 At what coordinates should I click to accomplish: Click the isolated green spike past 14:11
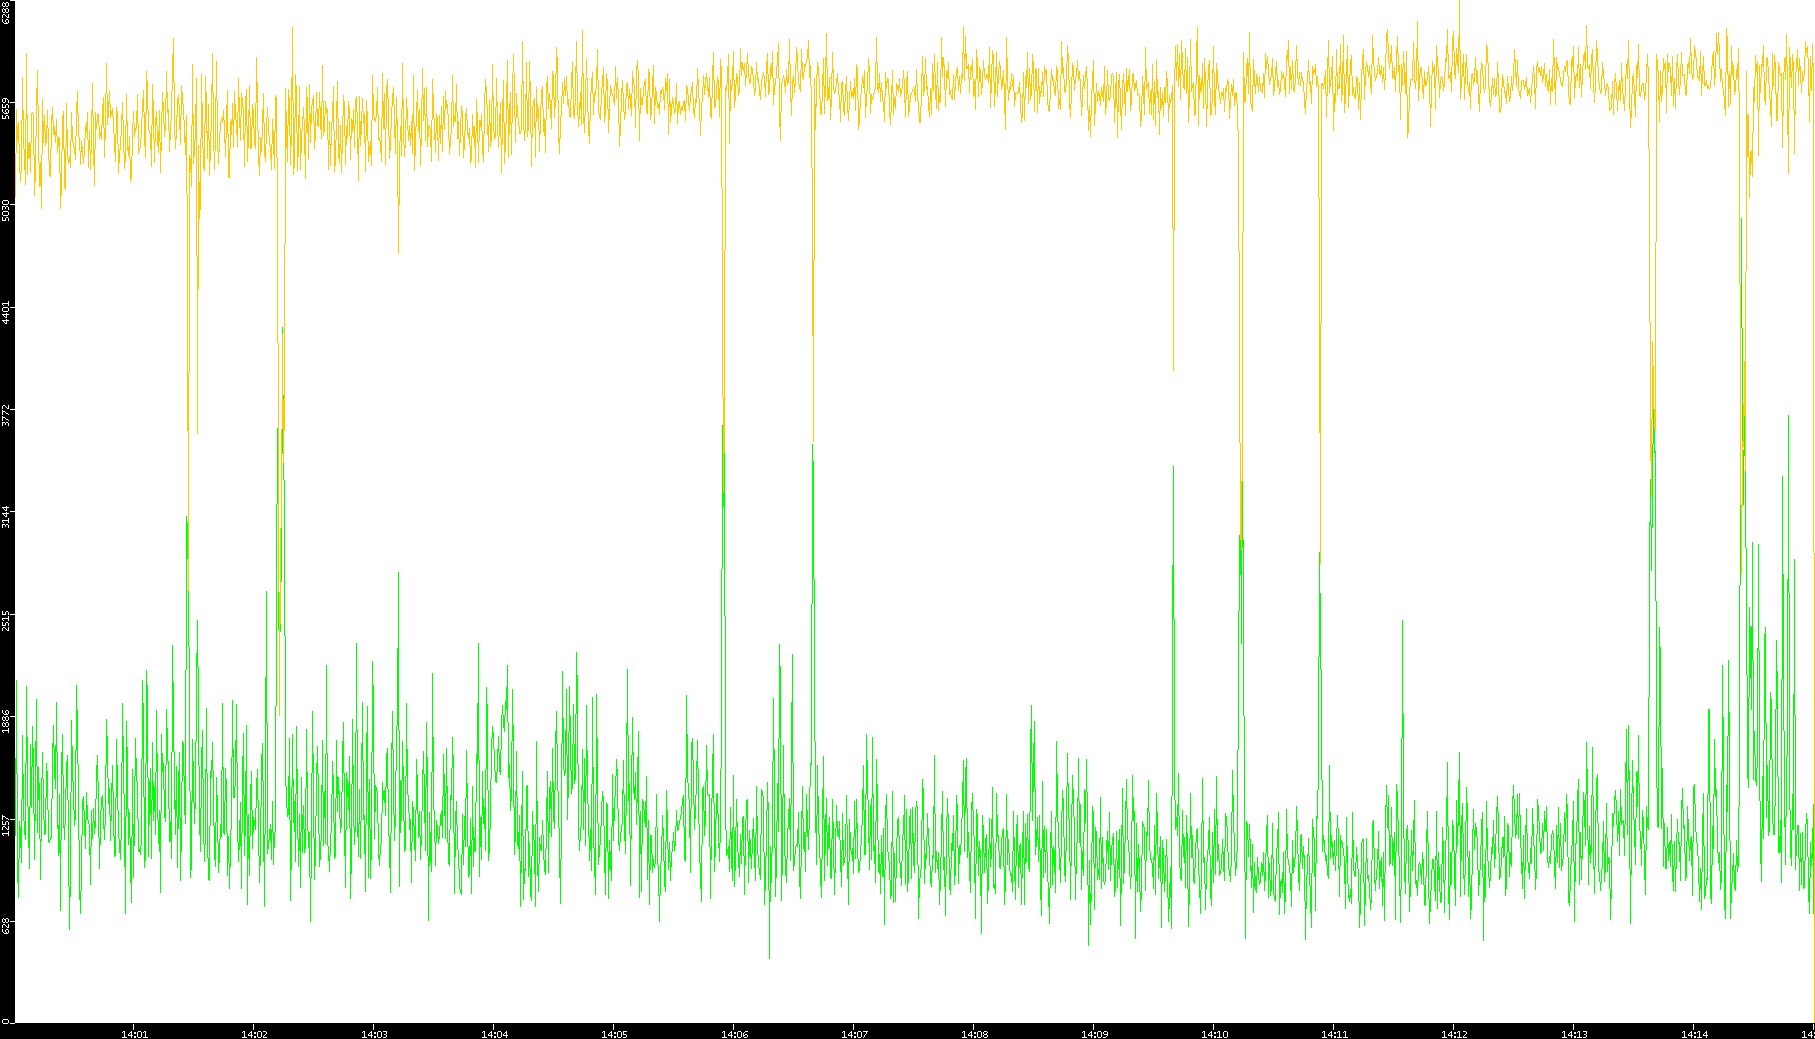1402,623
